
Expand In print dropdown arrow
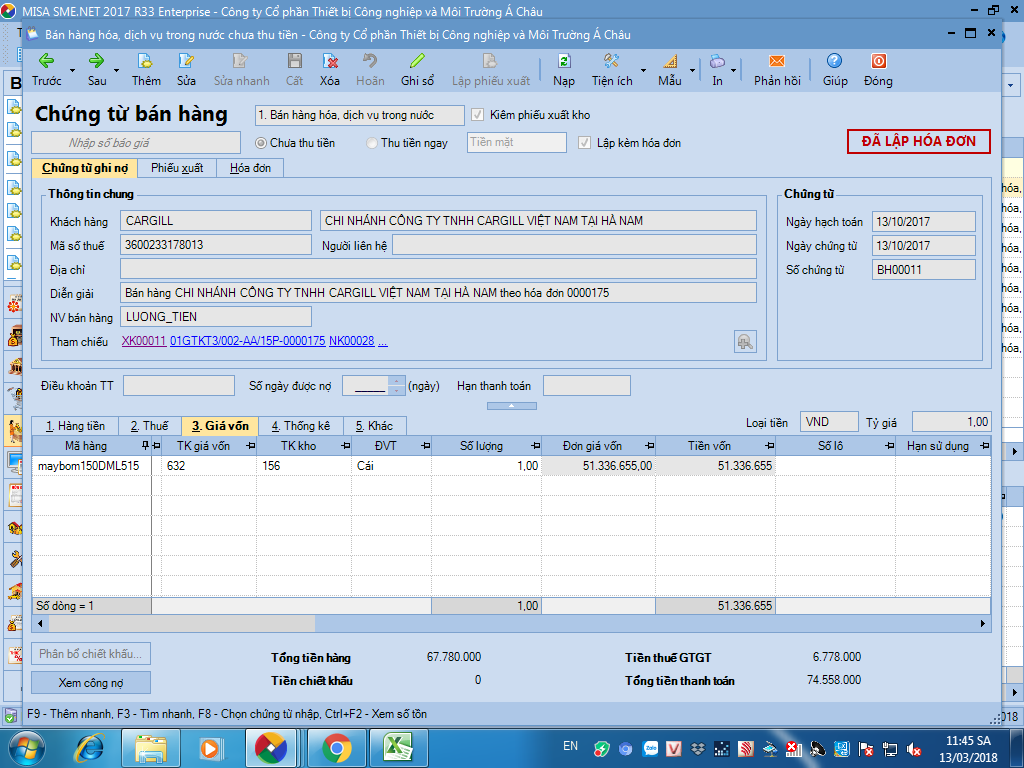click(x=733, y=70)
